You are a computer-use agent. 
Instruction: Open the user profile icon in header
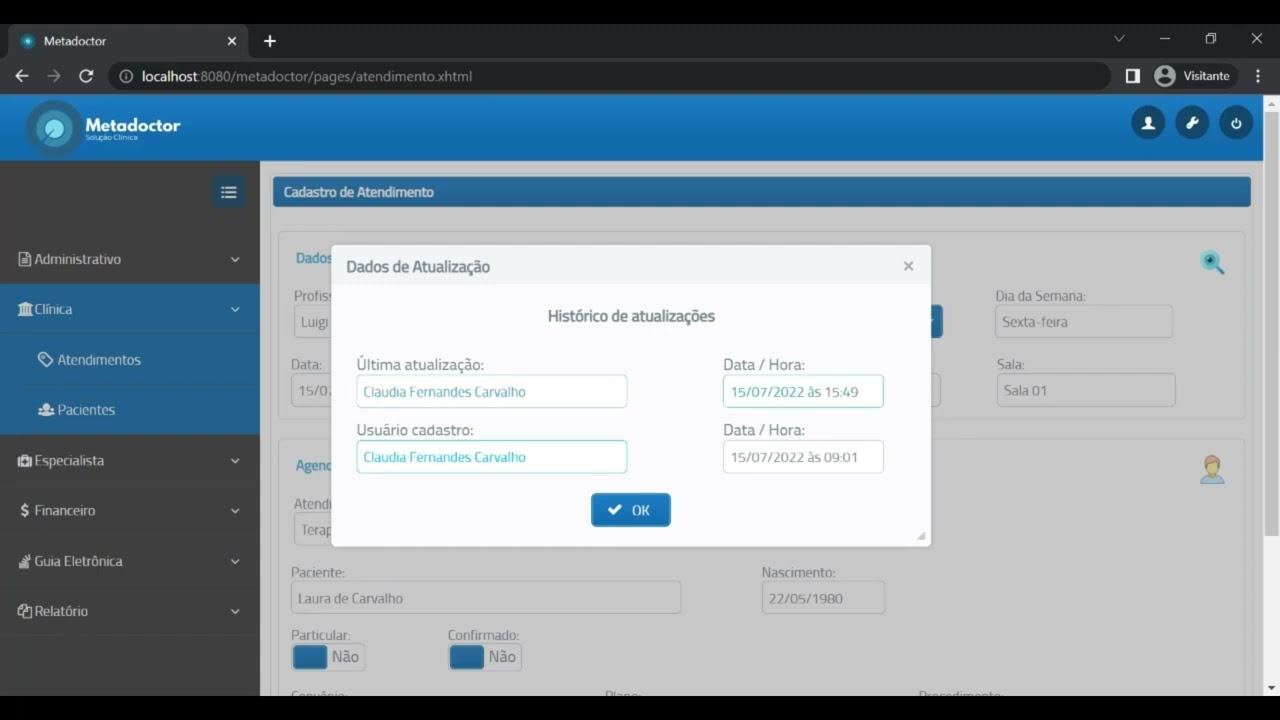point(1148,123)
